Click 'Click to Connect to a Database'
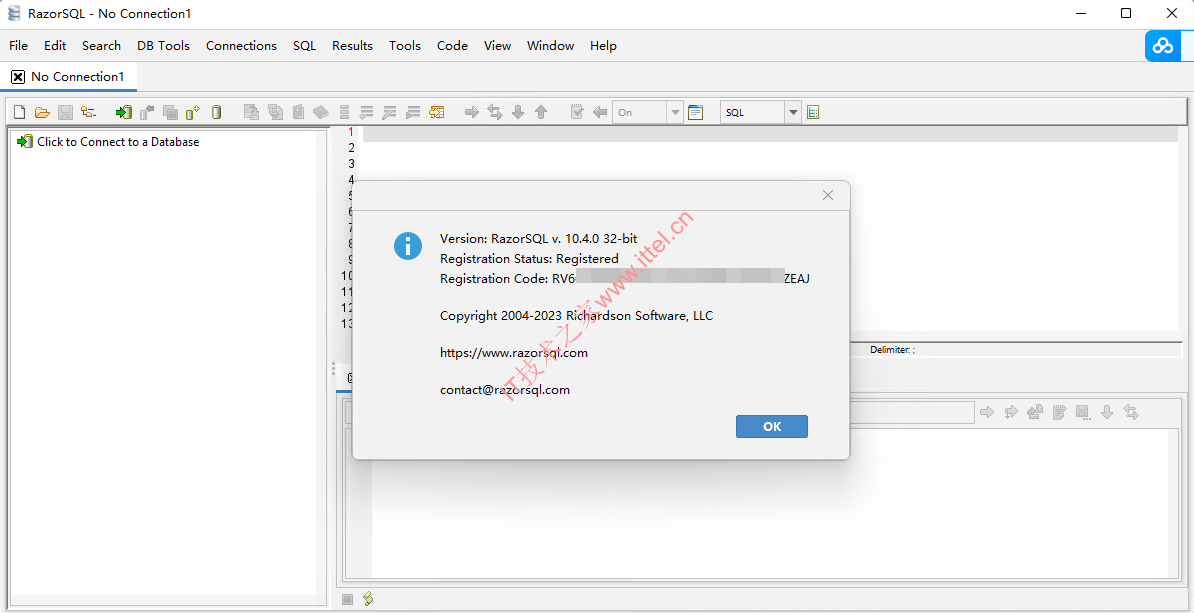This screenshot has height=613, width=1194. pos(118,142)
